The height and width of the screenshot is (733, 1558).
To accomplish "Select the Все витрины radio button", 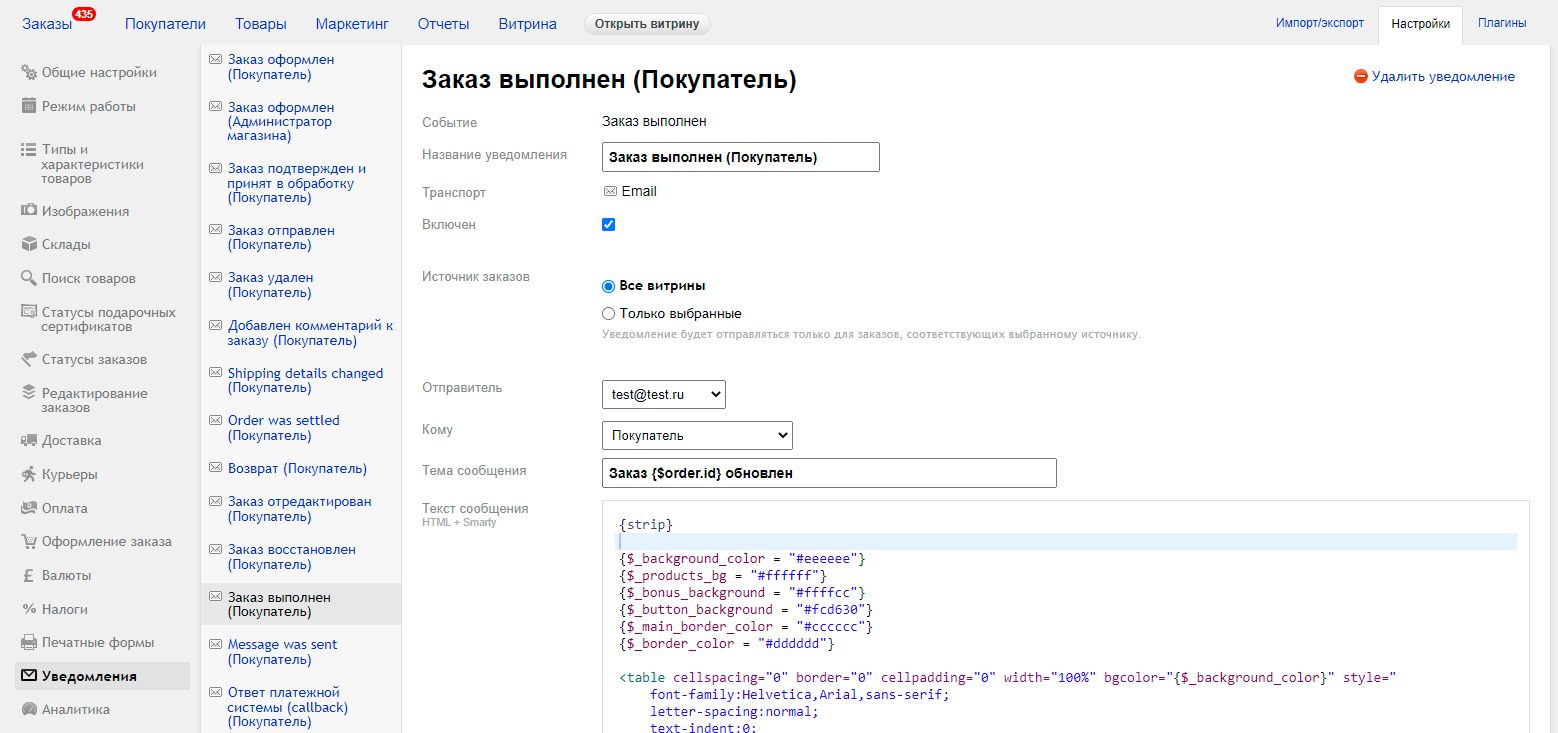I will pos(608,286).
